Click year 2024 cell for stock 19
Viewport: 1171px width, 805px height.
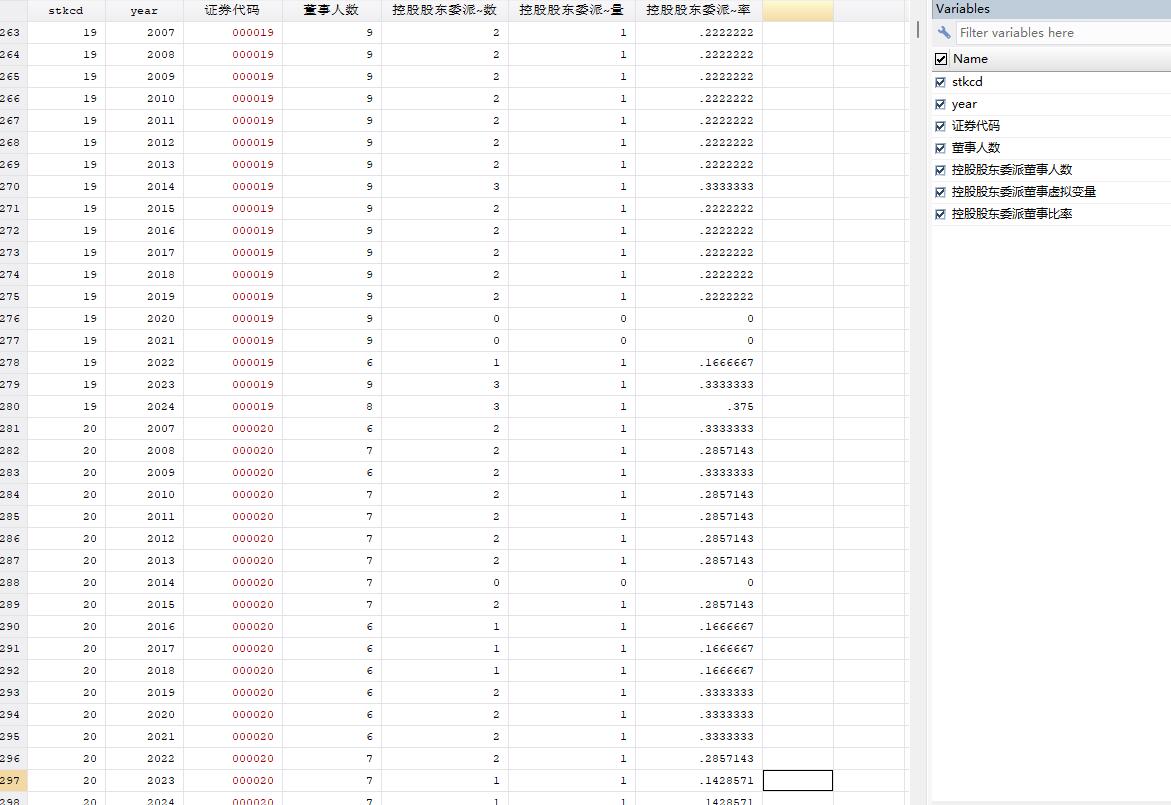(x=144, y=406)
